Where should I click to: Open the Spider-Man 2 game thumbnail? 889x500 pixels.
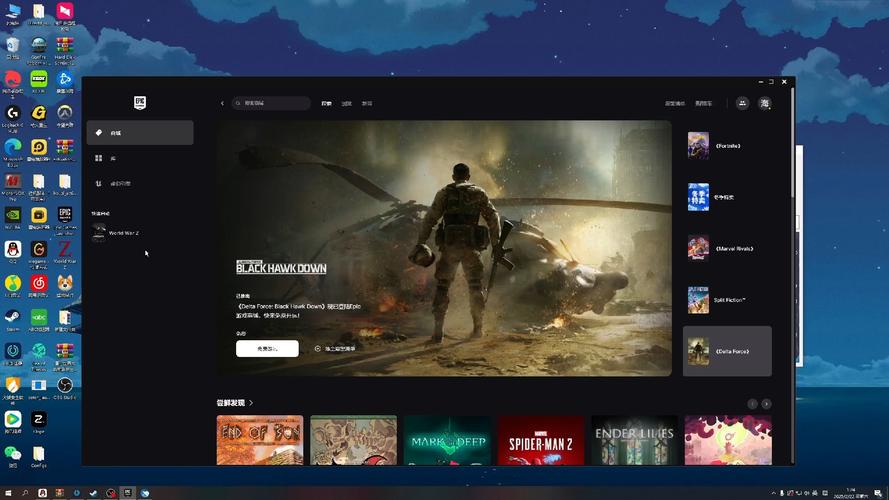(540, 440)
